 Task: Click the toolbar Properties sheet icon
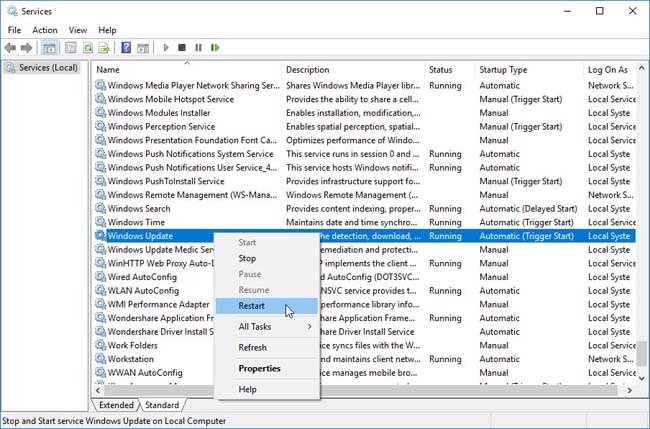(70, 48)
